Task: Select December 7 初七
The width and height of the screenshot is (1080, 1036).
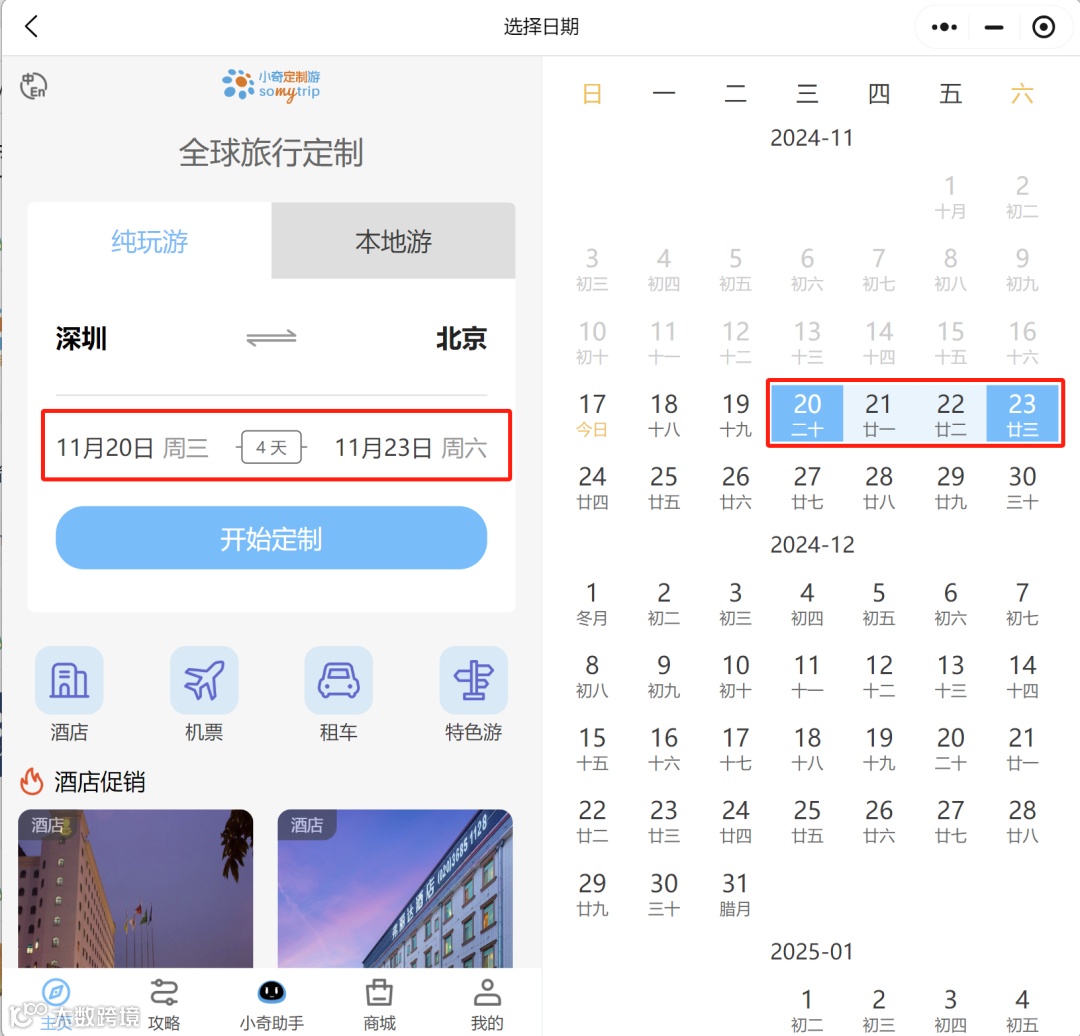Action: [x=1022, y=603]
